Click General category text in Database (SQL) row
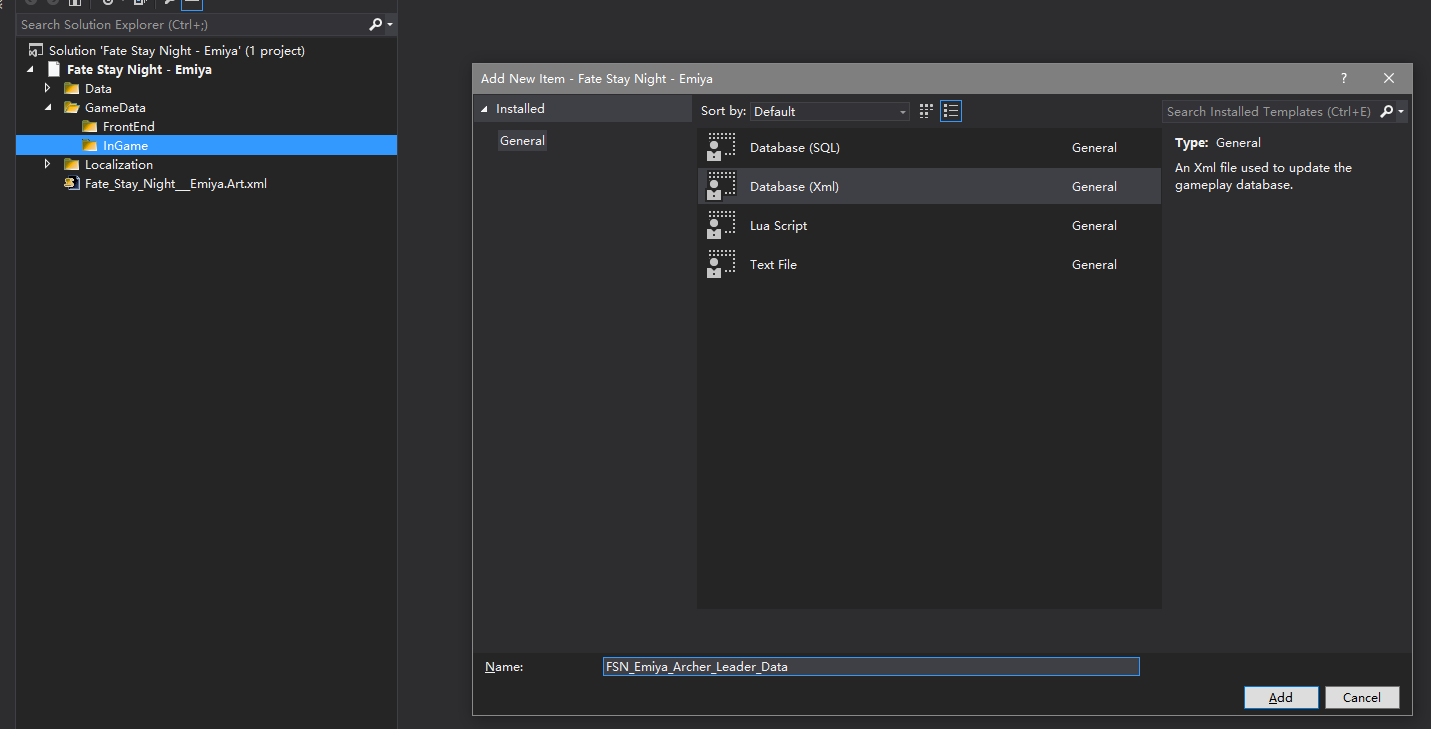 coord(1094,148)
